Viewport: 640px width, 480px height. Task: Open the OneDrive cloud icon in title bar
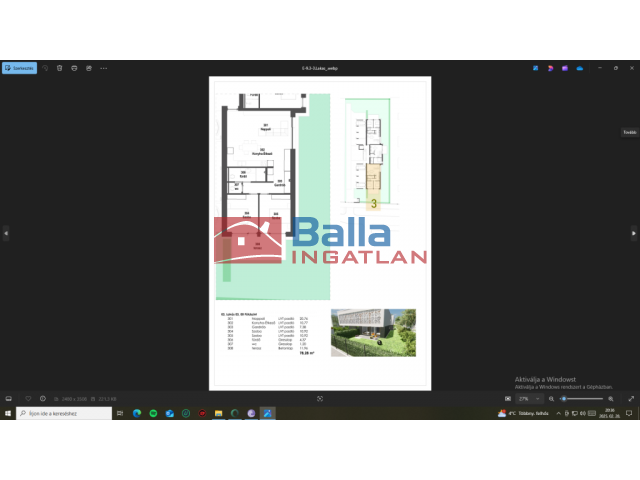click(x=580, y=68)
